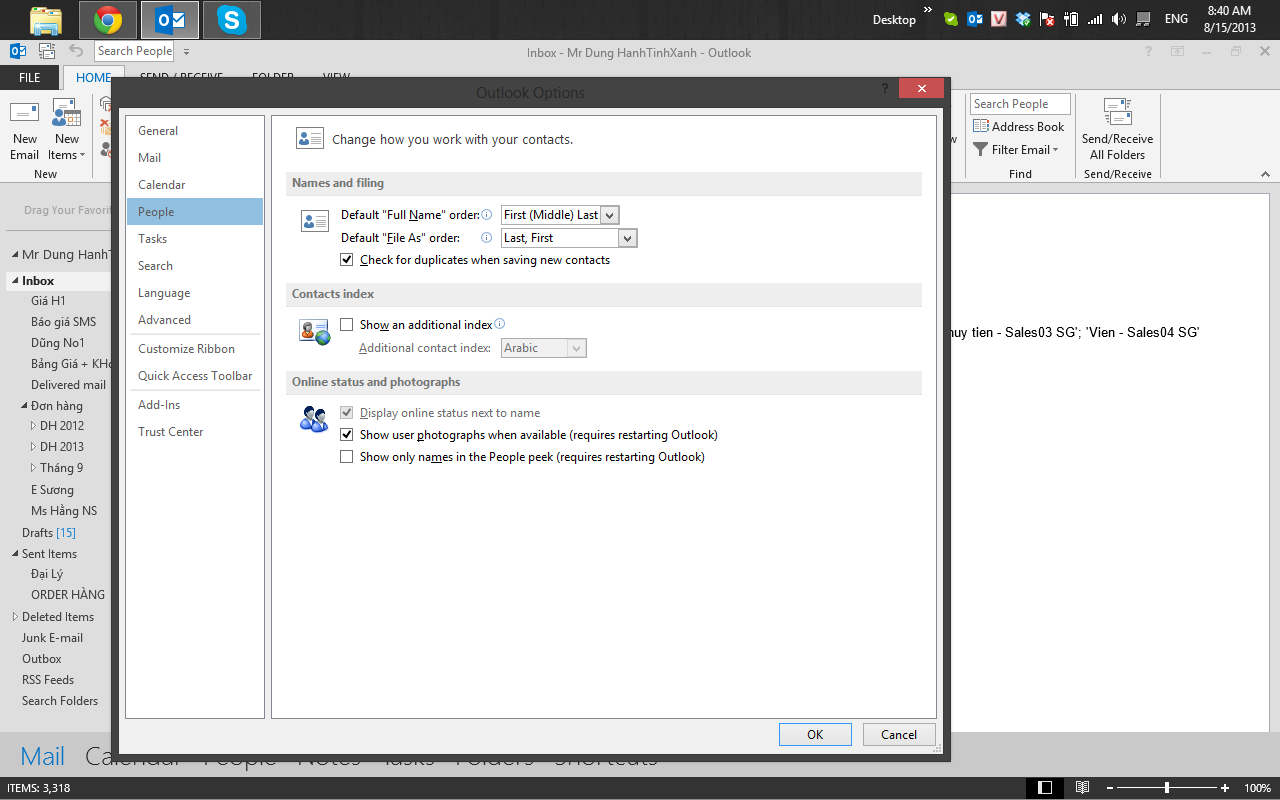
Task: Click Send/Receive All Folders
Action: (1117, 130)
